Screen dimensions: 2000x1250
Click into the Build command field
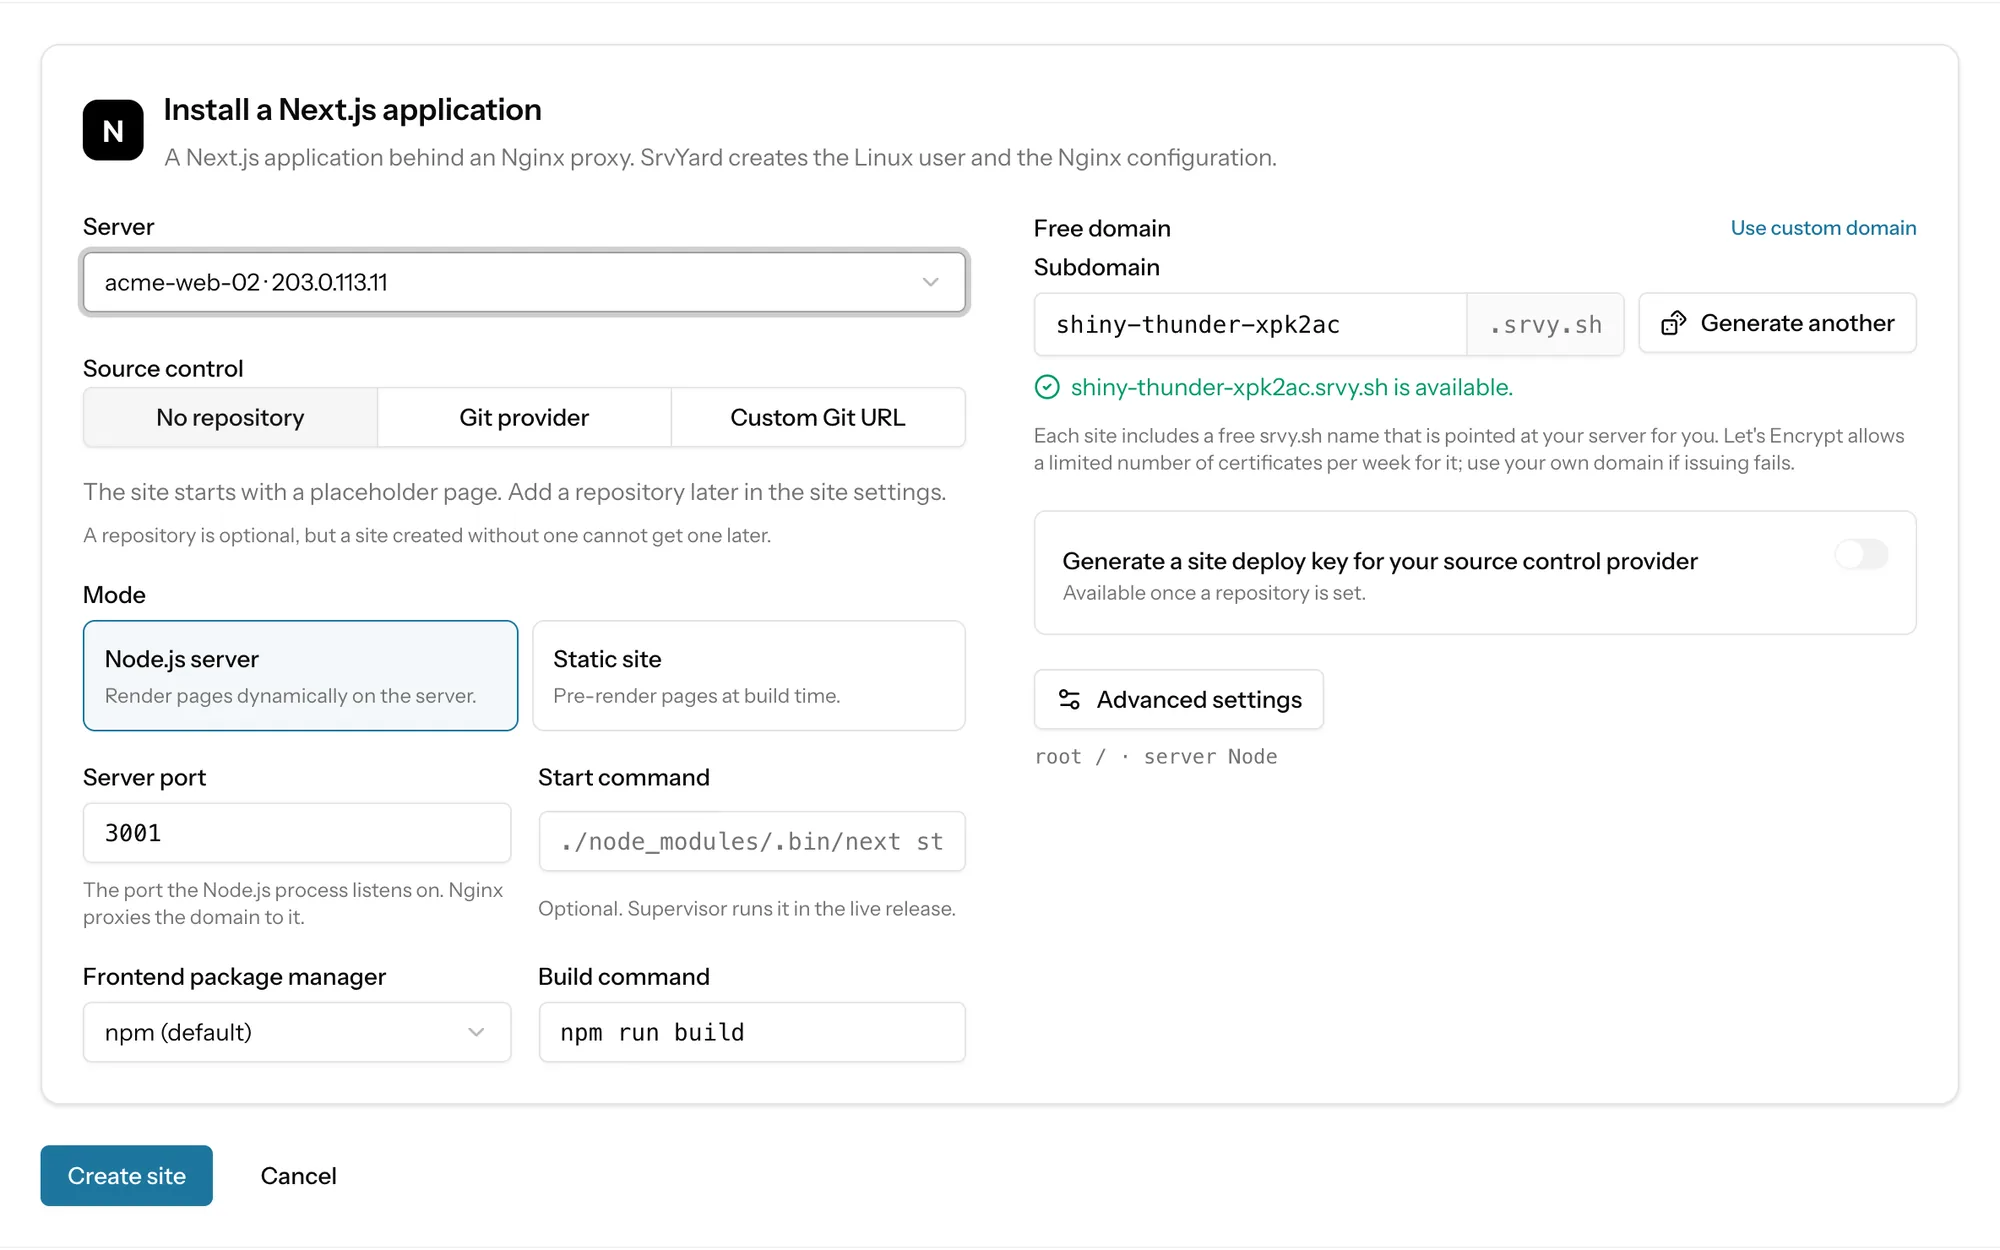pos(752,1032)
